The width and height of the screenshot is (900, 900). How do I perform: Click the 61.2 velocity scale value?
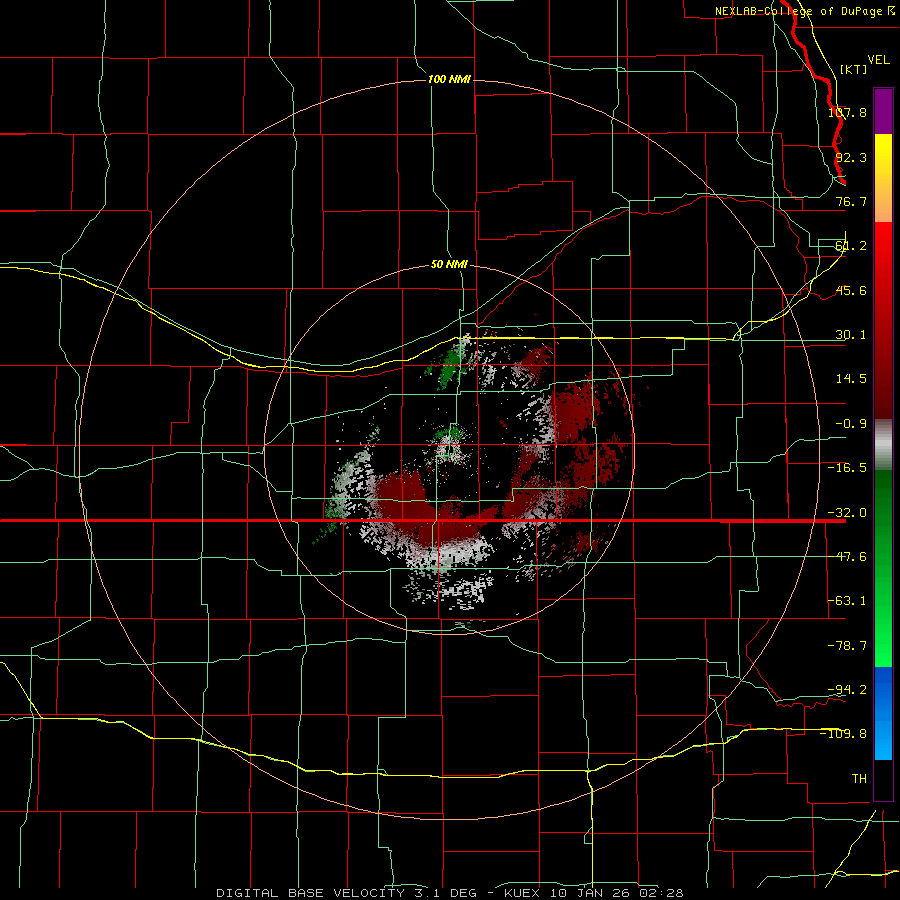[x=851, y=246]
